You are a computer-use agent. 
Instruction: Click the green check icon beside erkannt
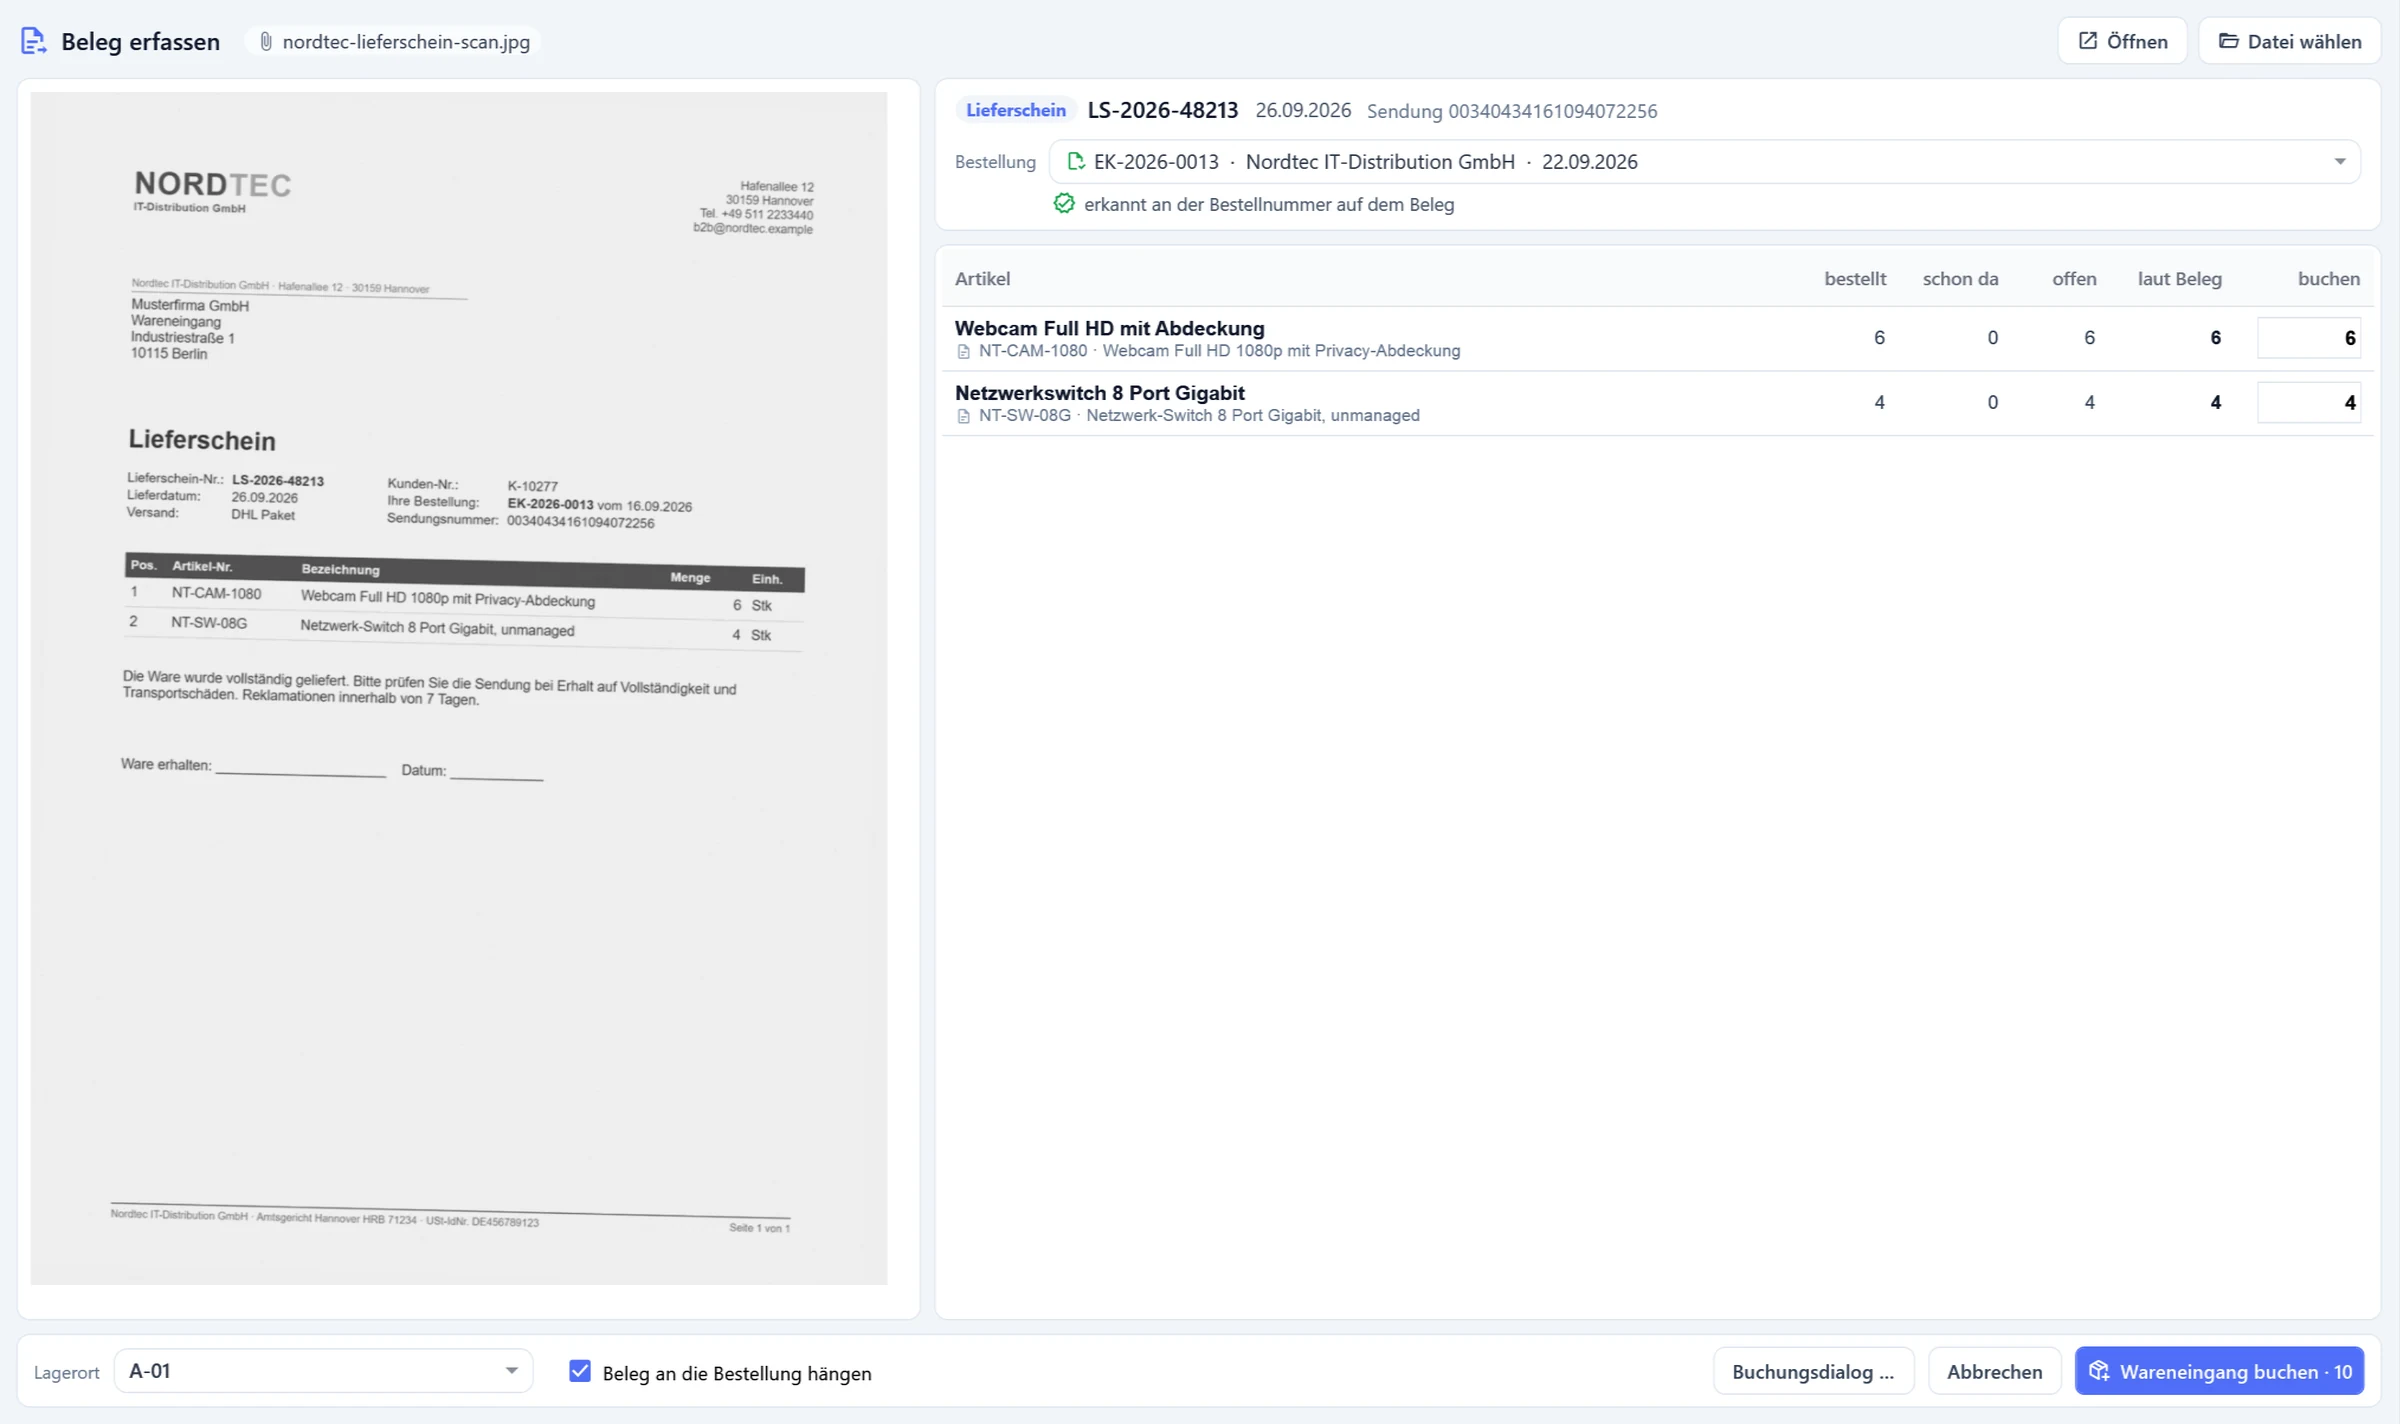pyautogui.click(x=1064, y=204)
